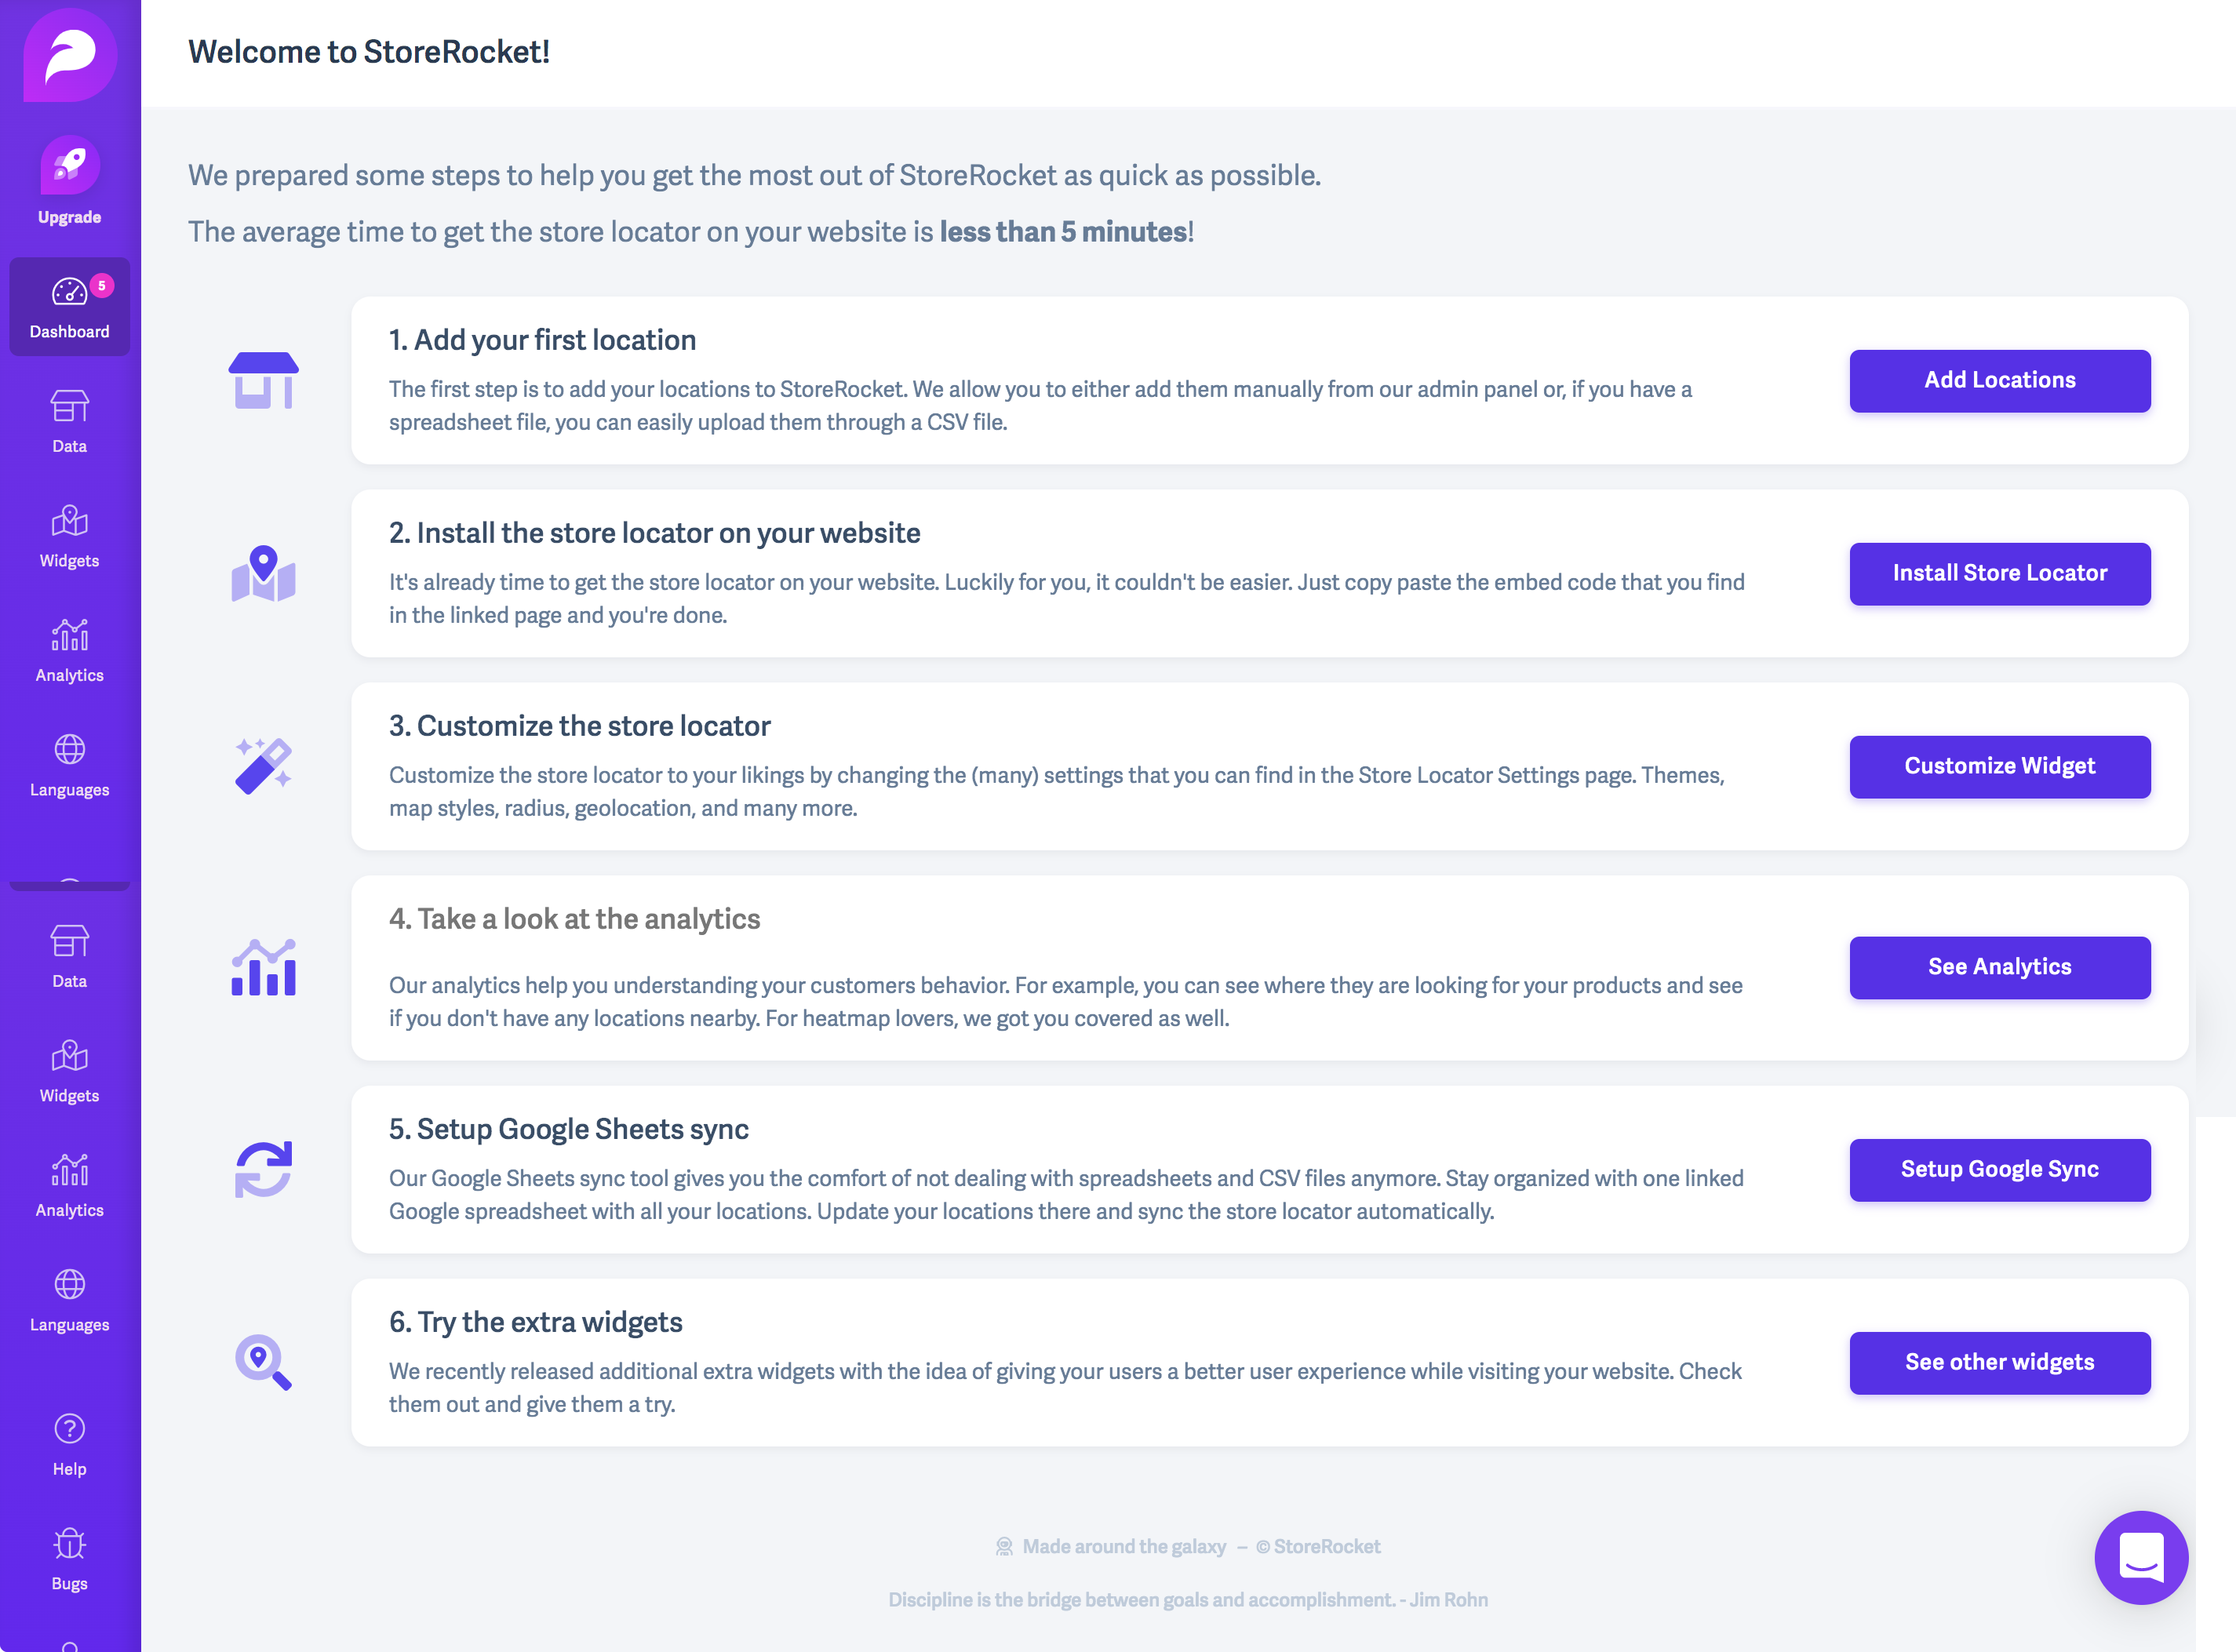The image size is (2236, 1652).
Task: Click the Customize Widget button
Action: [2000, 767]
